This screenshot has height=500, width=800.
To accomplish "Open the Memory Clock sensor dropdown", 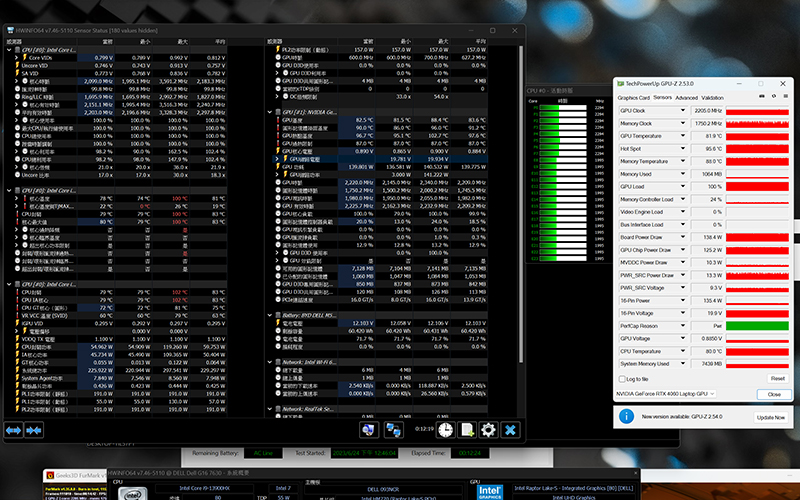I will pos(683,123).
